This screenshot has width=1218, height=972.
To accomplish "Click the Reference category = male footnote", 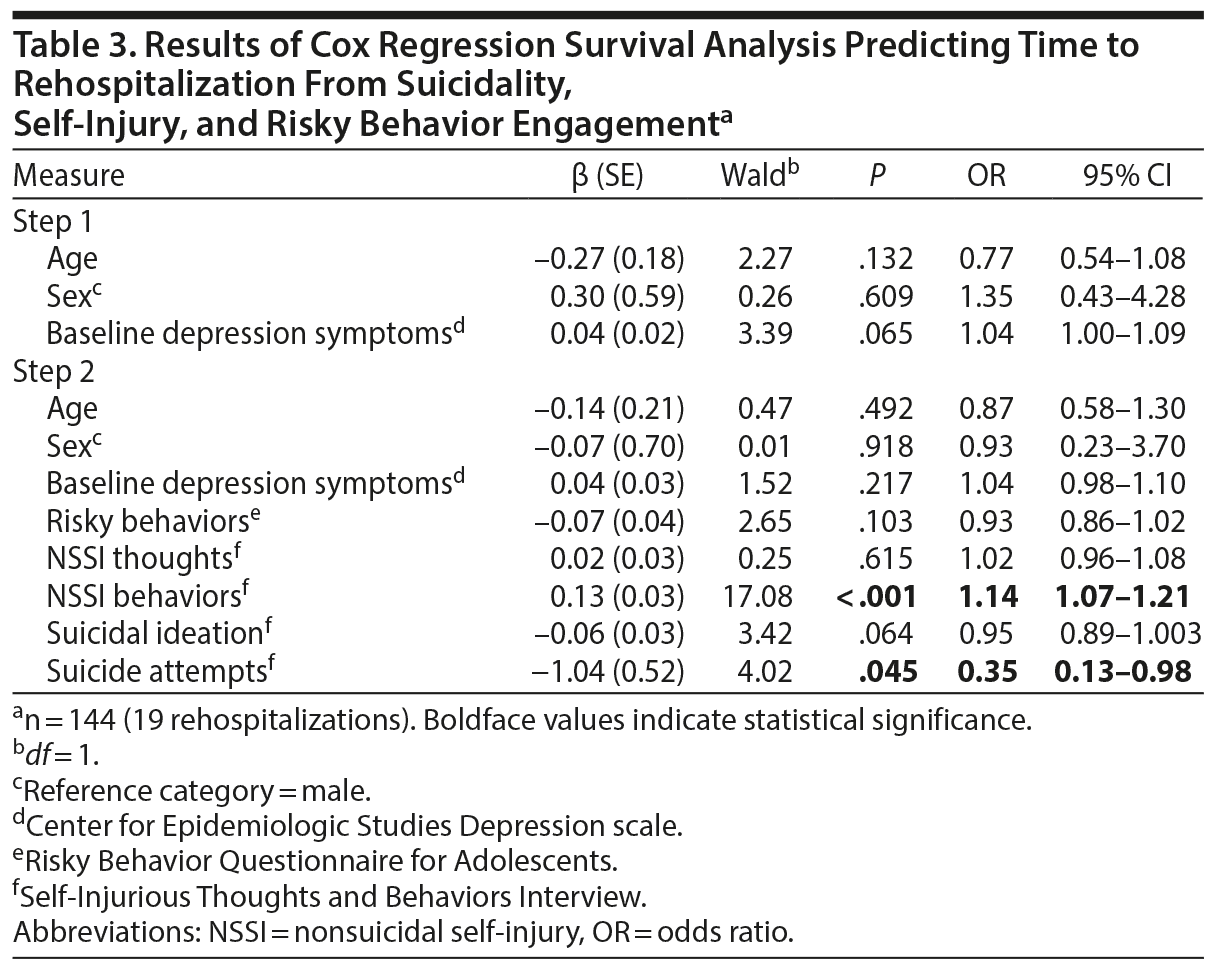I will pos(192,791).
